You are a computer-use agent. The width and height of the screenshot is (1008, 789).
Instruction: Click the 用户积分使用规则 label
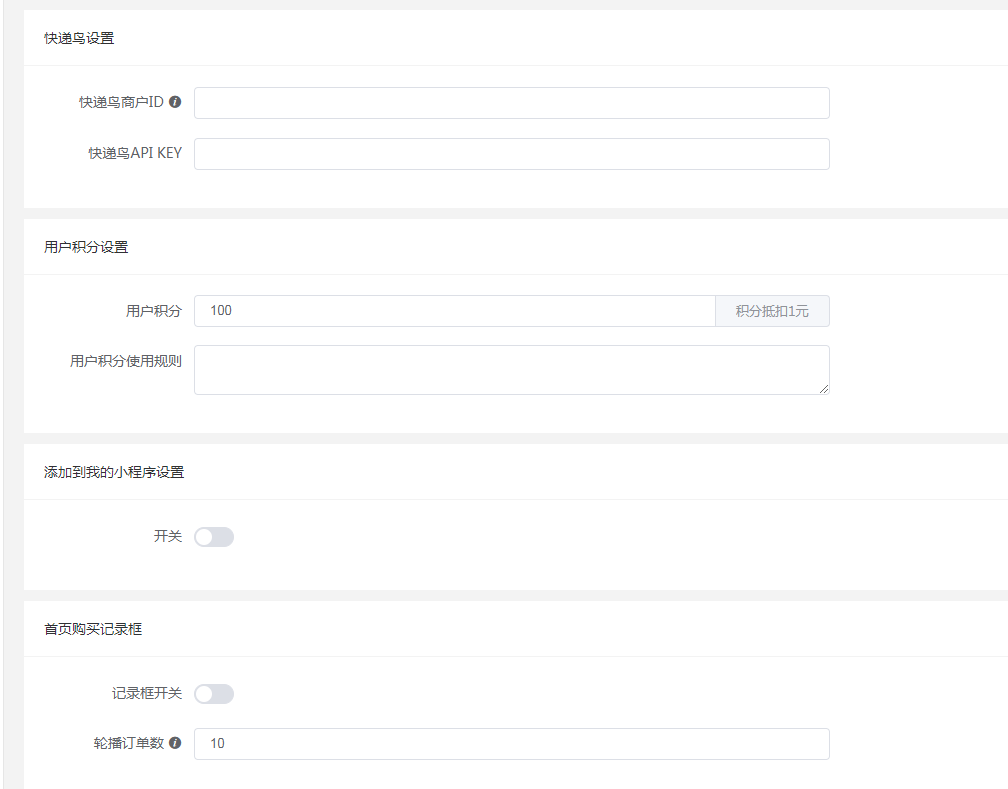coord(126,361)
